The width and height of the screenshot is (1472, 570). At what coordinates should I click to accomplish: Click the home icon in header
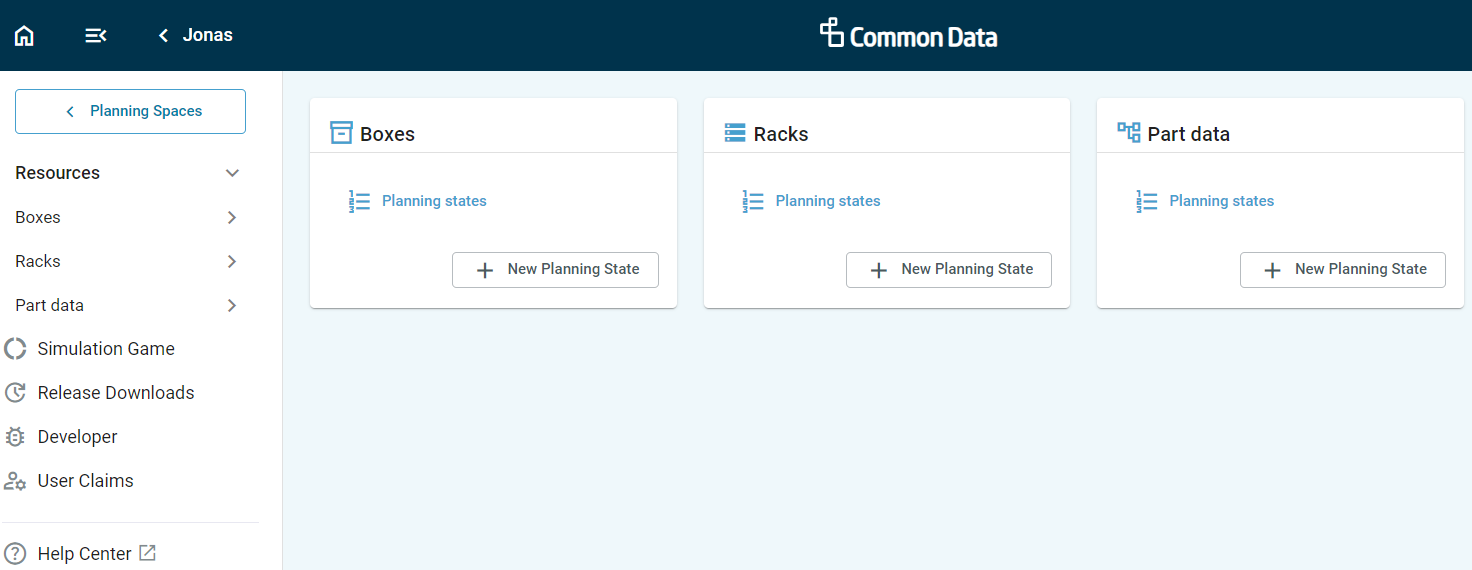(24, 36)
